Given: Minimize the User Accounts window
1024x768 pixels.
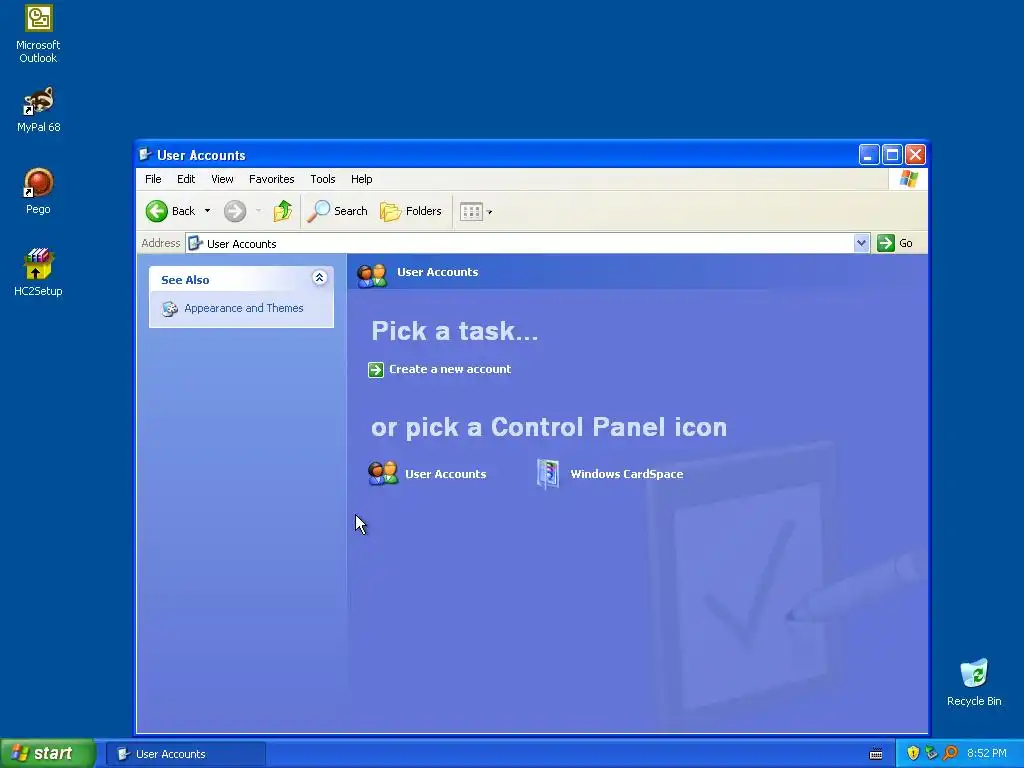Looking at the screenshot, I should (x=869, y=155).
